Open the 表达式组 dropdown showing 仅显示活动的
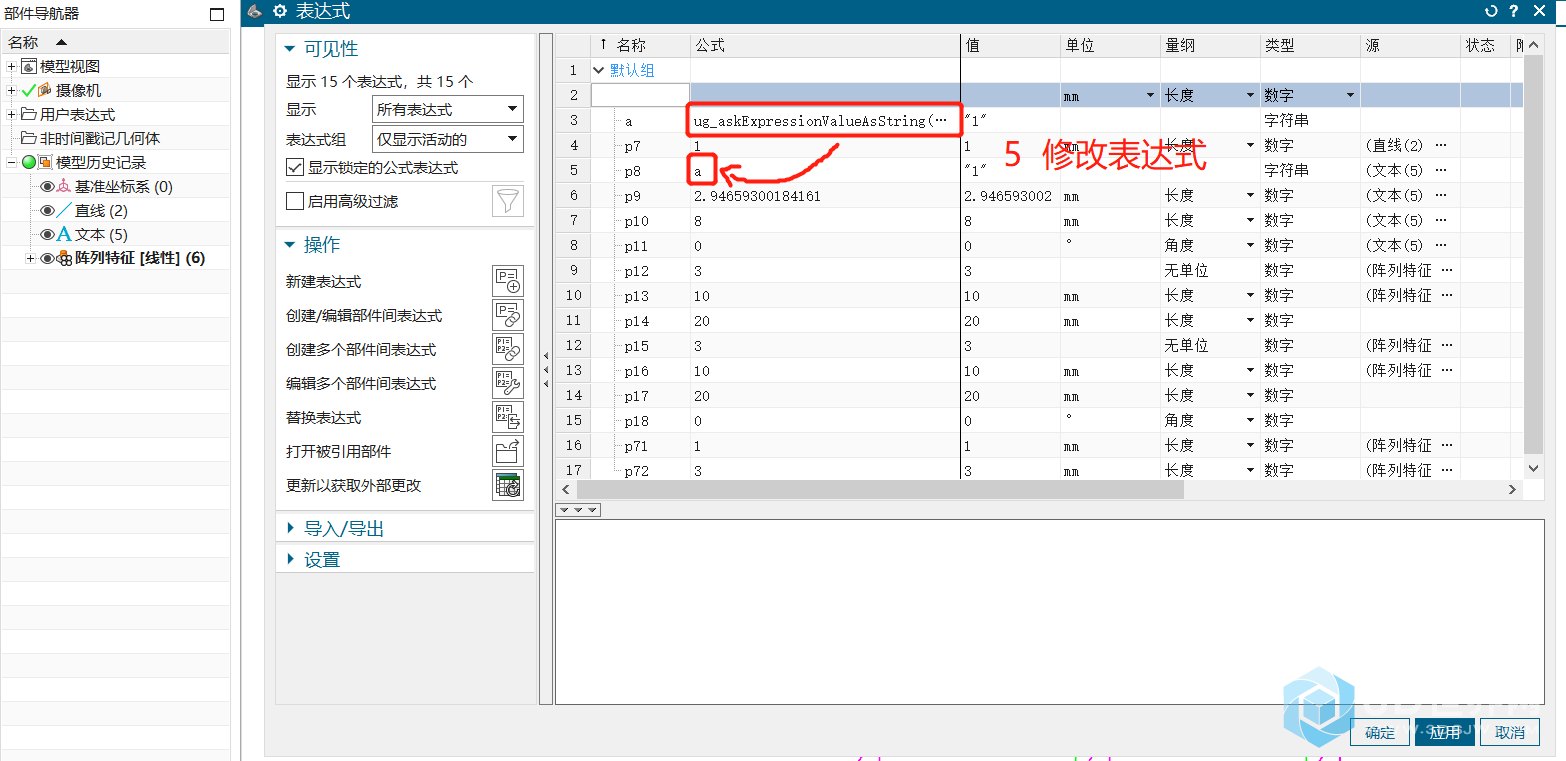Viewport: 1566px width, 761px height. coord(448,139)
